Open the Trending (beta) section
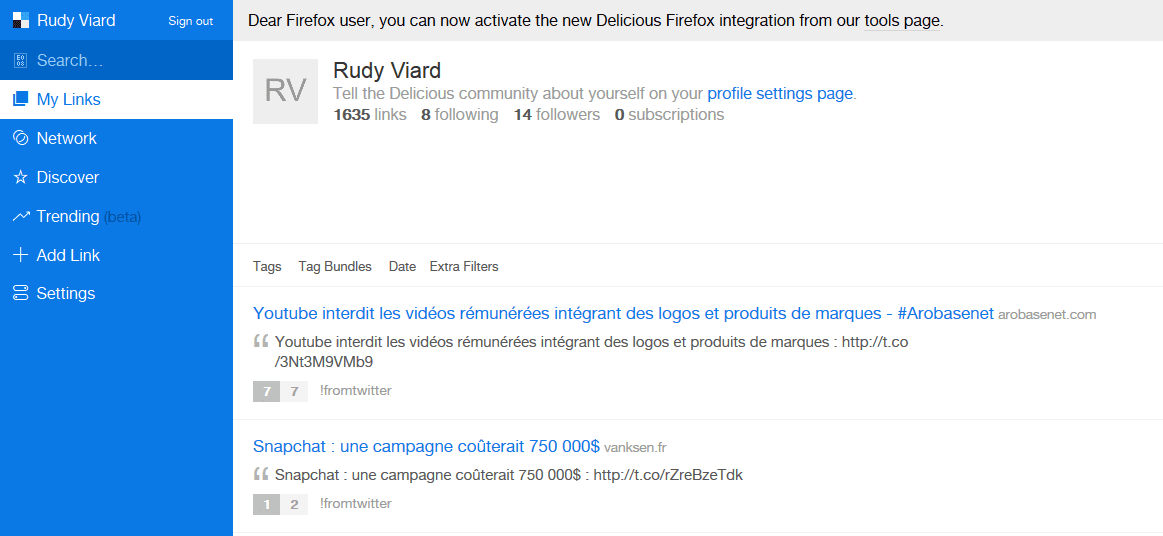The image size is (1163, 536). [x=116, y=216]
